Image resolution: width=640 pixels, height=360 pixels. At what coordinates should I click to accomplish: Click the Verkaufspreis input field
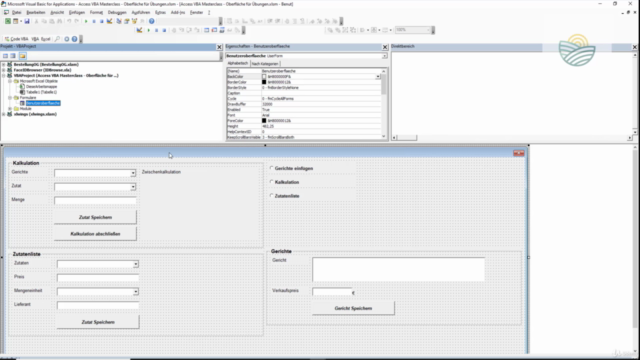tap(332, 291)
